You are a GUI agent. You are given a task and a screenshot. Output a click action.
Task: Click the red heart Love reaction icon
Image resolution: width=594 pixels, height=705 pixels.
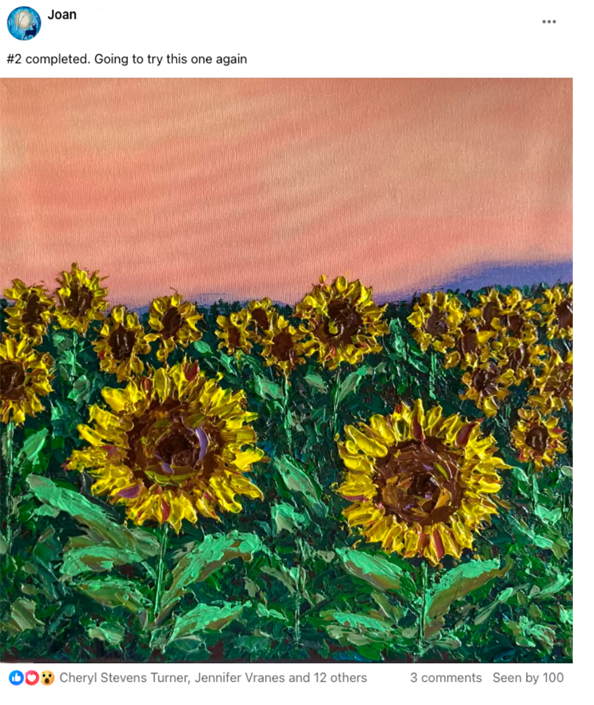coord(31,678)
